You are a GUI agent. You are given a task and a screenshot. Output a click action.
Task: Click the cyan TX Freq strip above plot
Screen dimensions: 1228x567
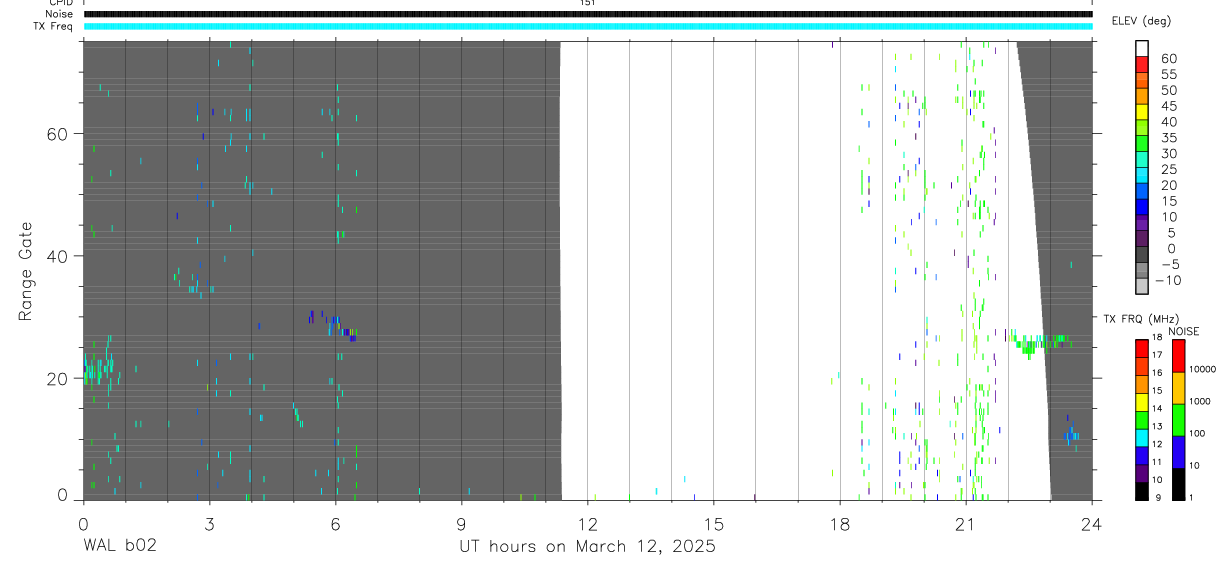tap(588, 26)
